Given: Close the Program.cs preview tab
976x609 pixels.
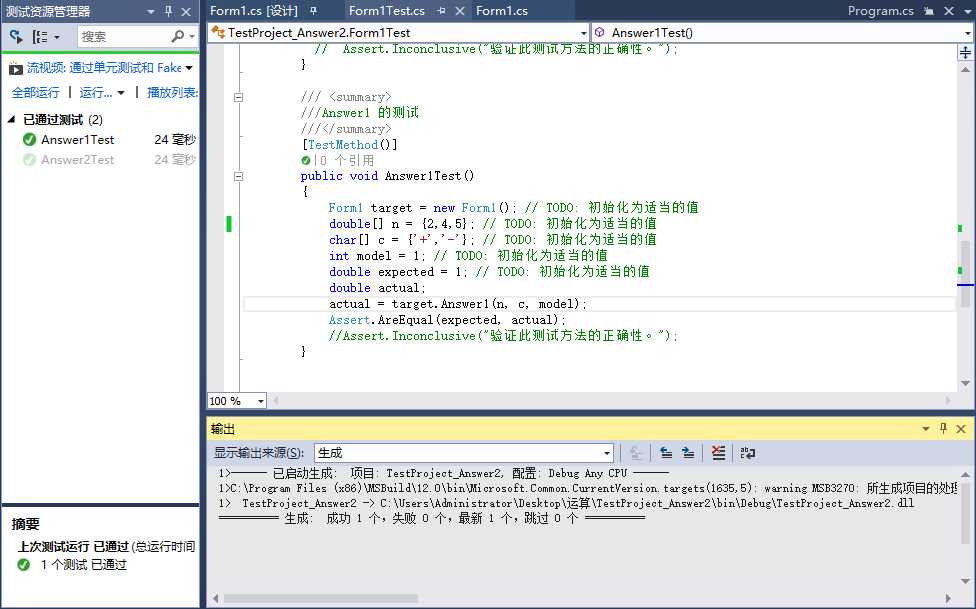Looking at the screenshot, I should (949, 11).
